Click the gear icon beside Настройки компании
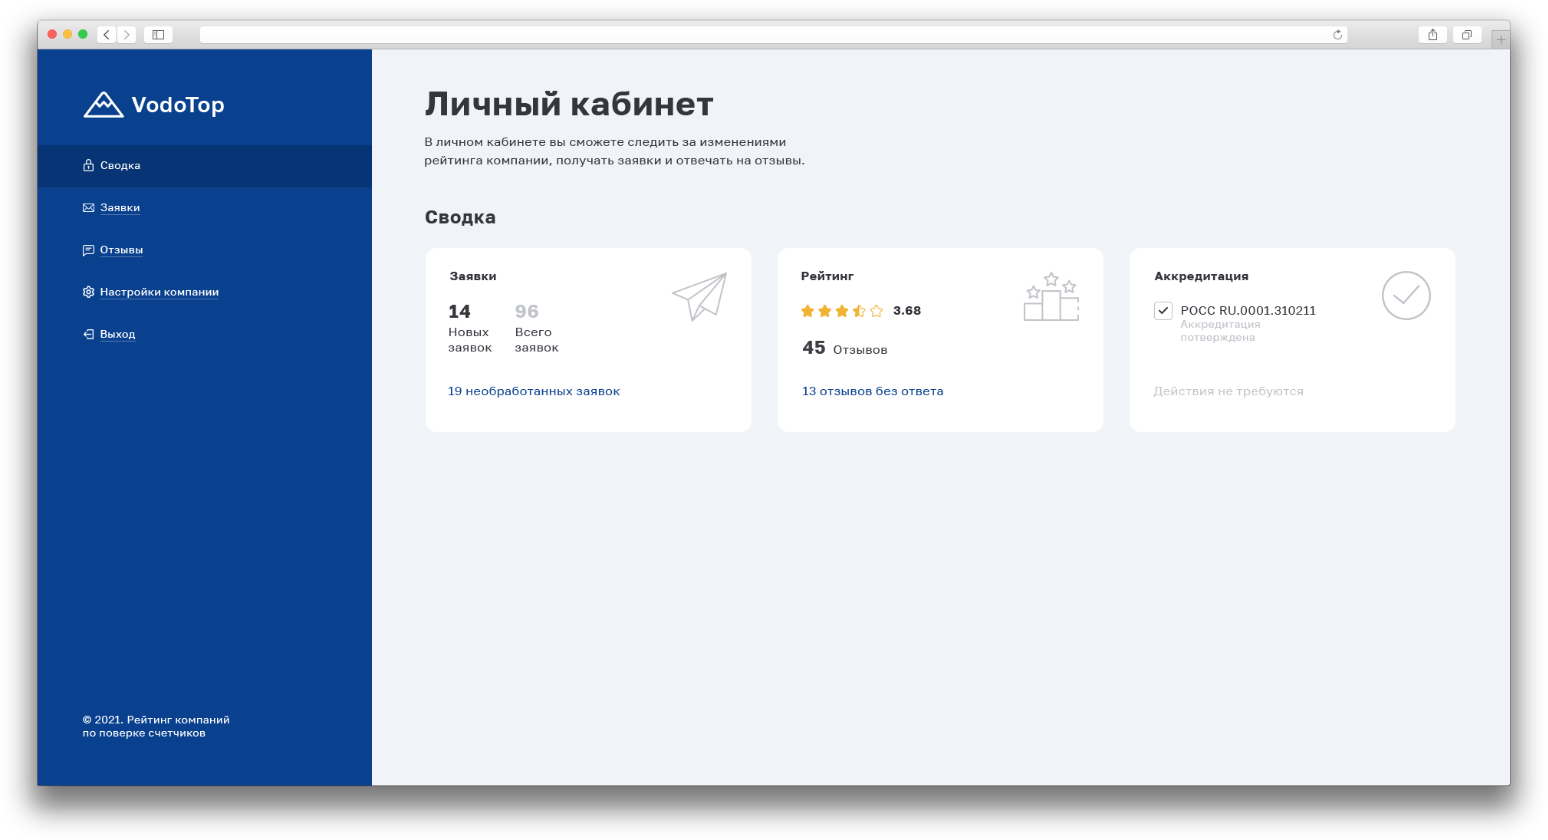This screenshot has width=1548, height=840. point(88,292)
